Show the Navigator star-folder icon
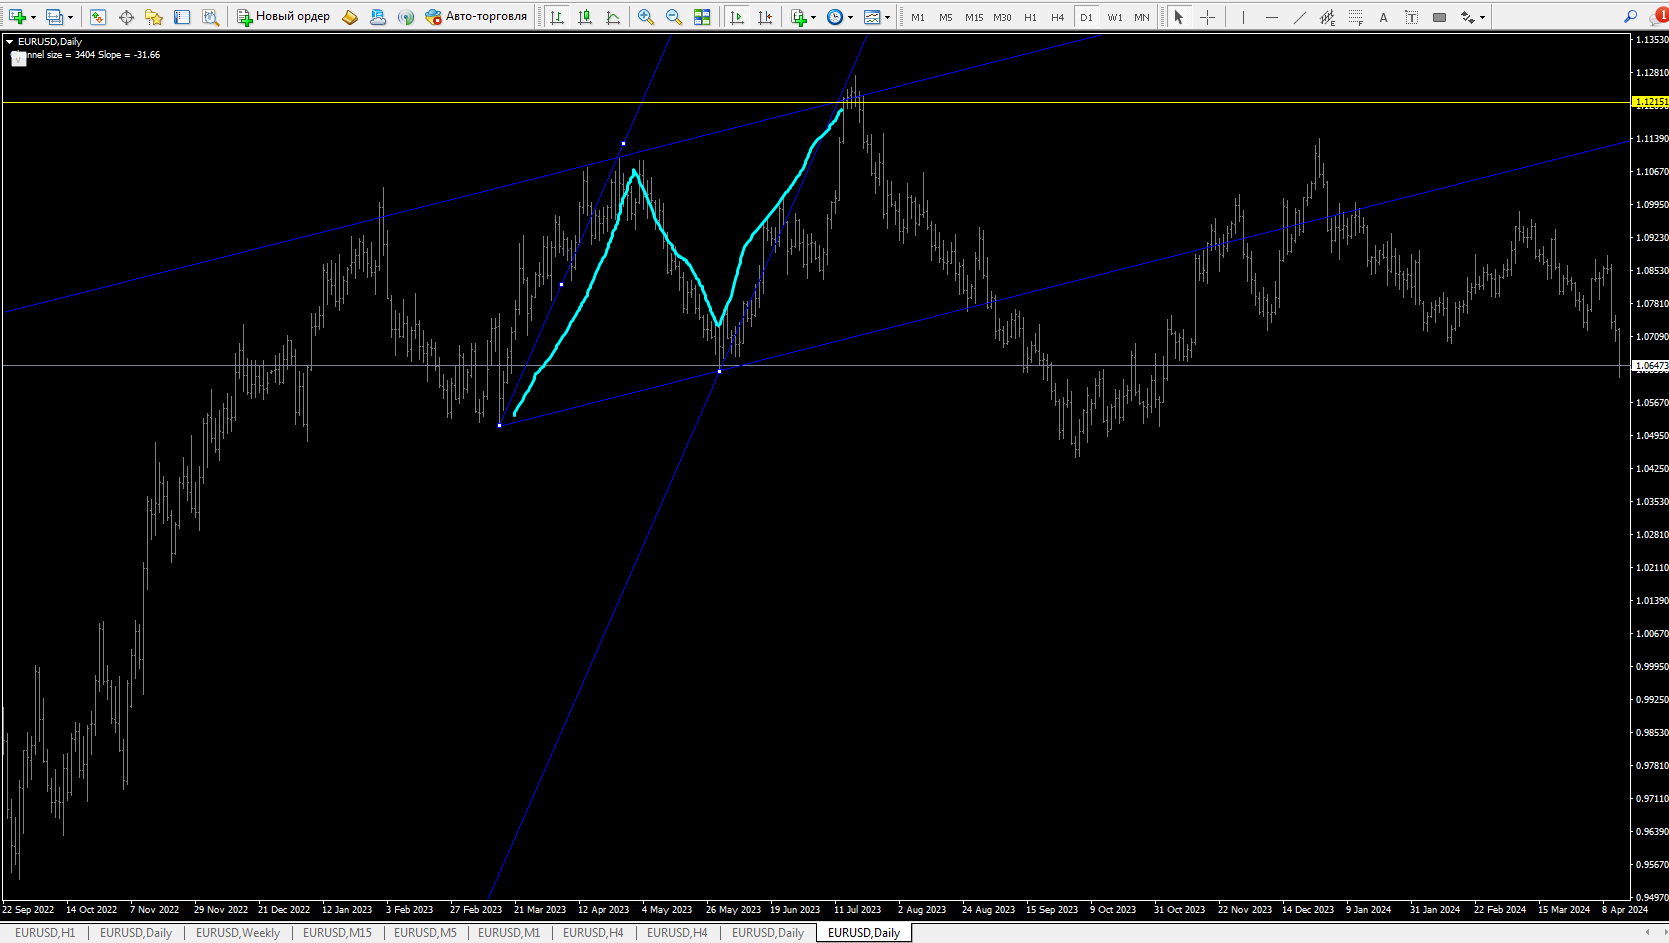The width and height of the screenshot is (1669, 943). 154,17
